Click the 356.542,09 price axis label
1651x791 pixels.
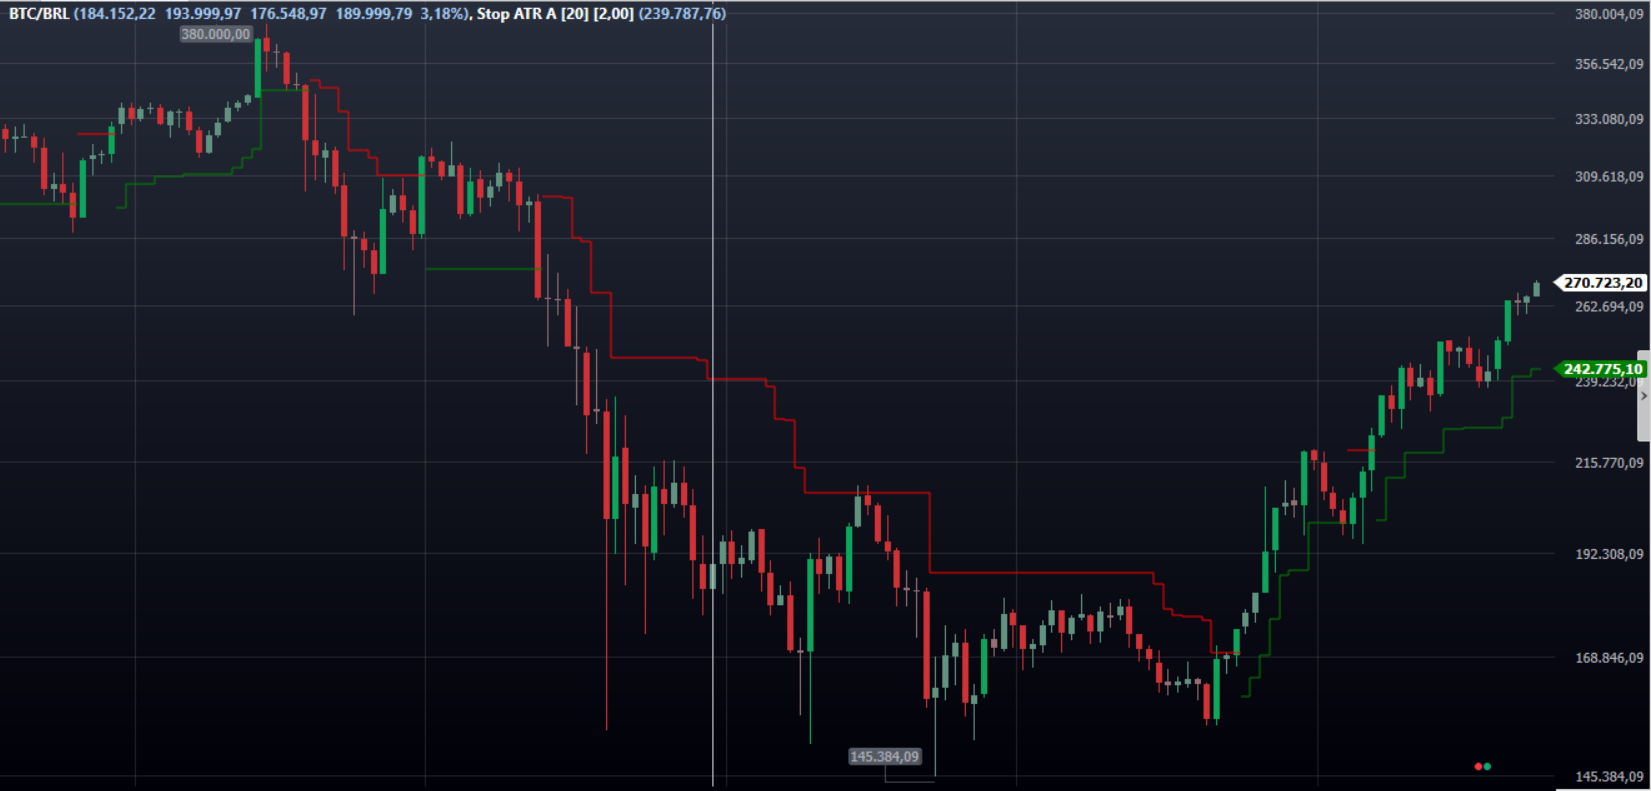(1609, 64)
